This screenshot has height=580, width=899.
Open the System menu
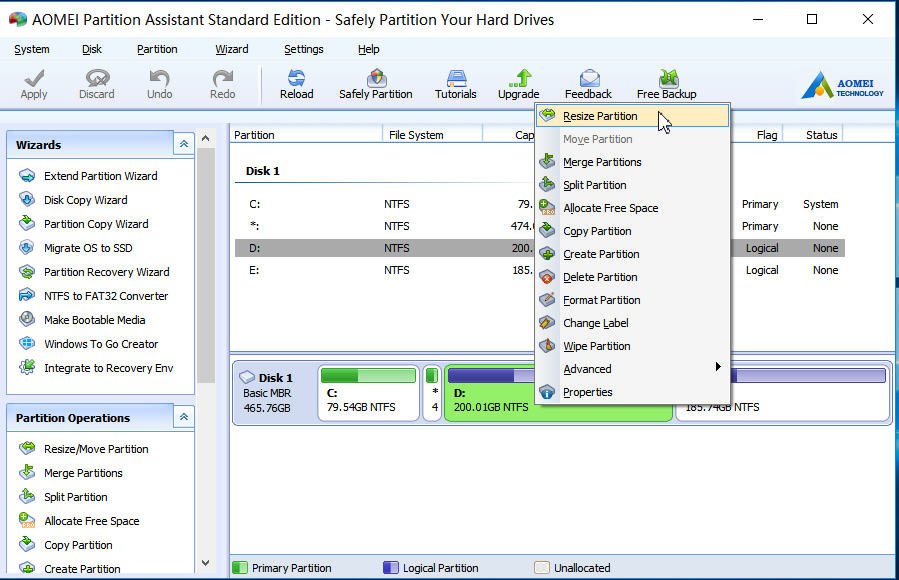32,49
